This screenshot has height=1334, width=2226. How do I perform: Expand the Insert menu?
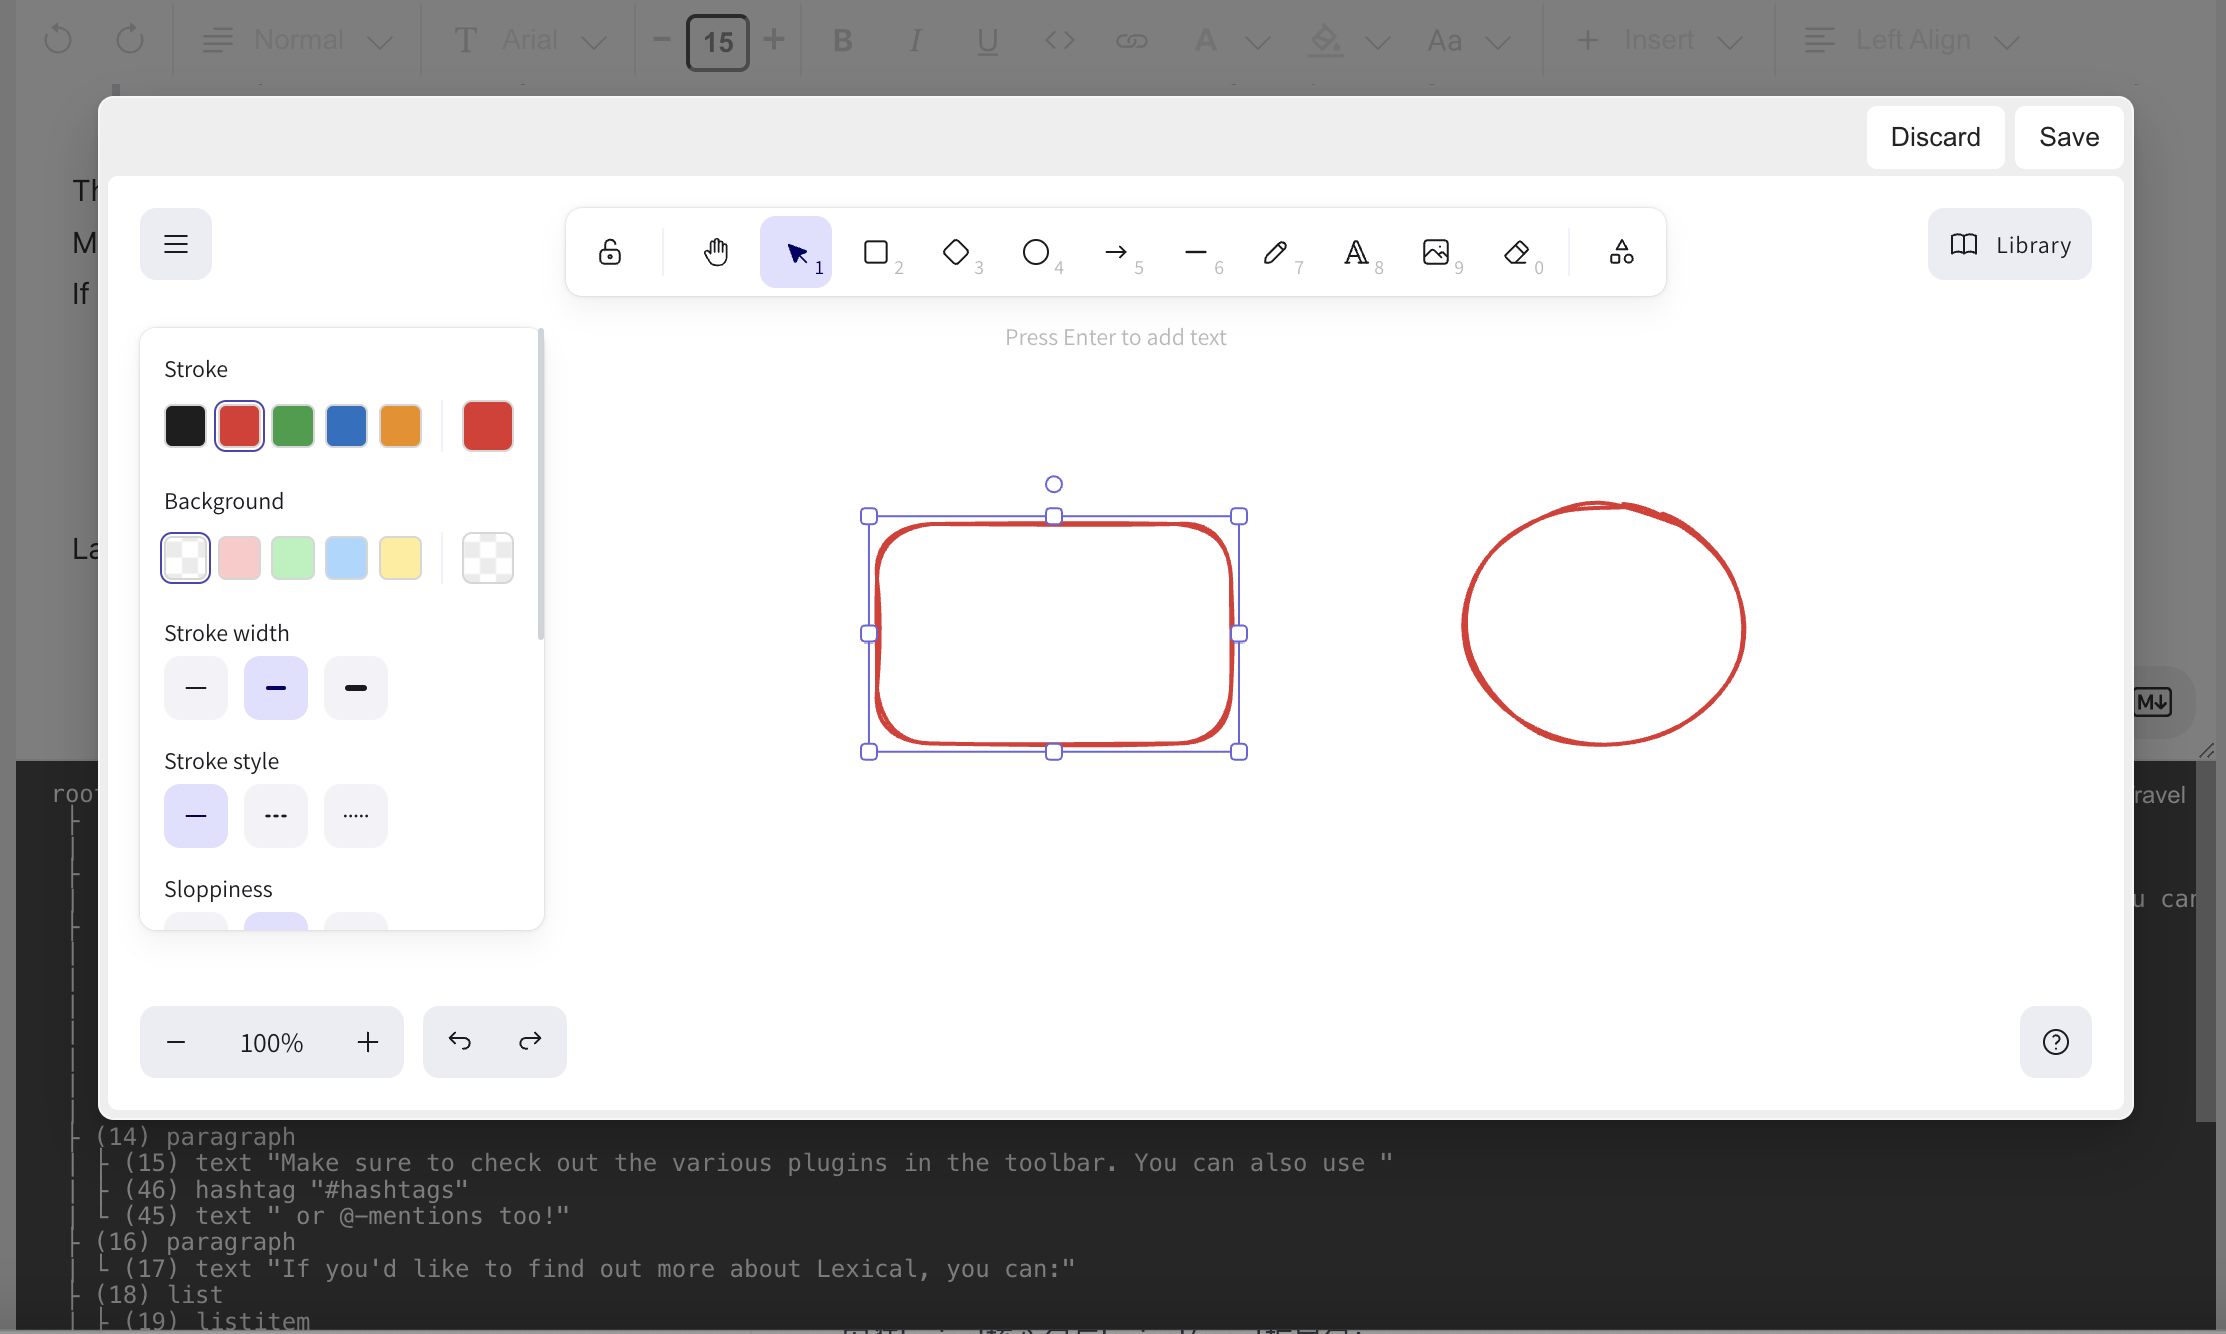point(1657,40)
